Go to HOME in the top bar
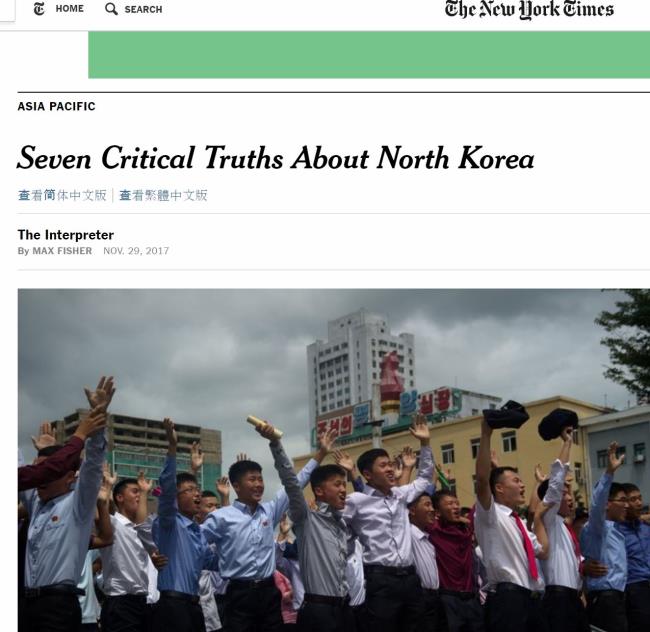 pos(70,9)
